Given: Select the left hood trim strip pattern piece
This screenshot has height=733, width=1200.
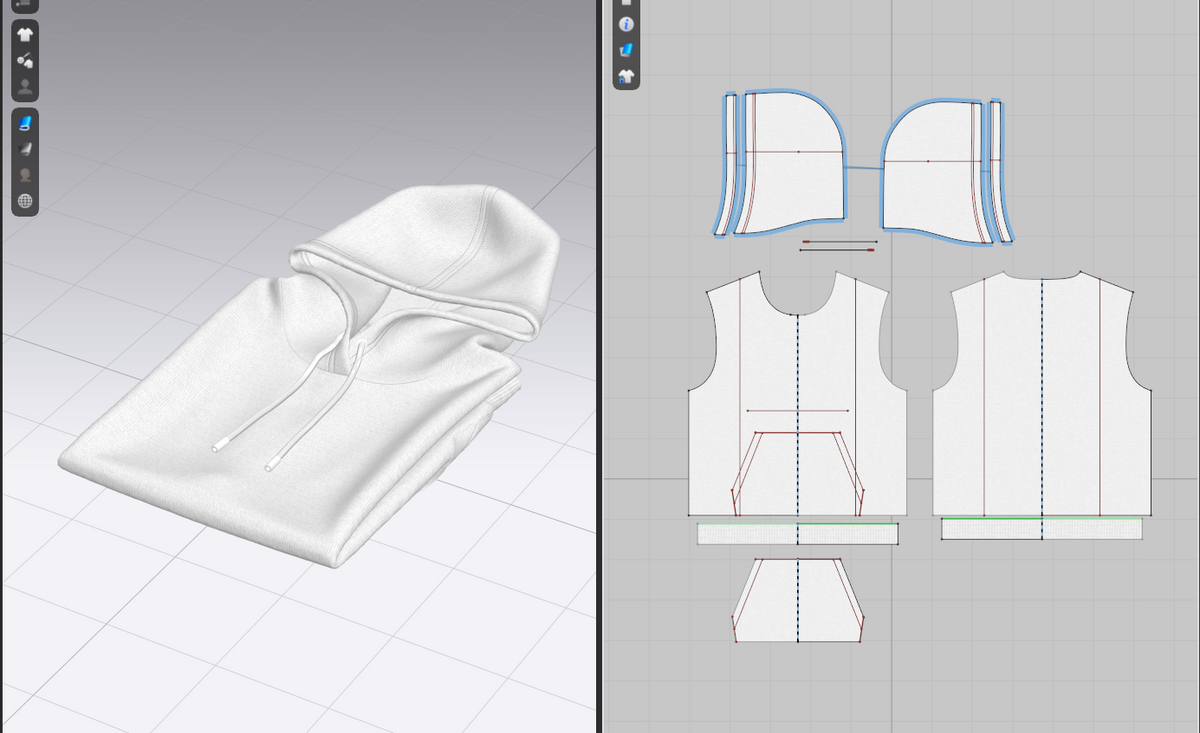Looking at the screenshot, I should 729,165.
